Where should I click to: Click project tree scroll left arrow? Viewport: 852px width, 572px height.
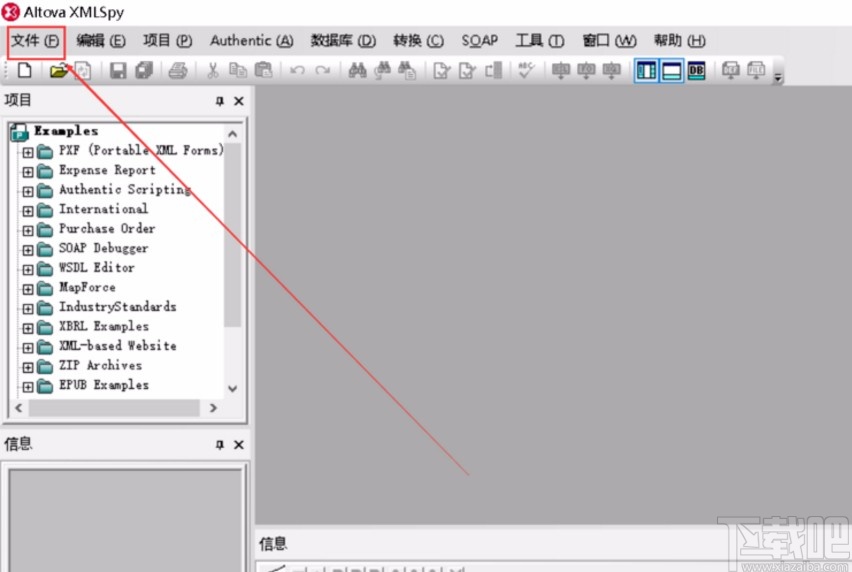coord(19,408)
